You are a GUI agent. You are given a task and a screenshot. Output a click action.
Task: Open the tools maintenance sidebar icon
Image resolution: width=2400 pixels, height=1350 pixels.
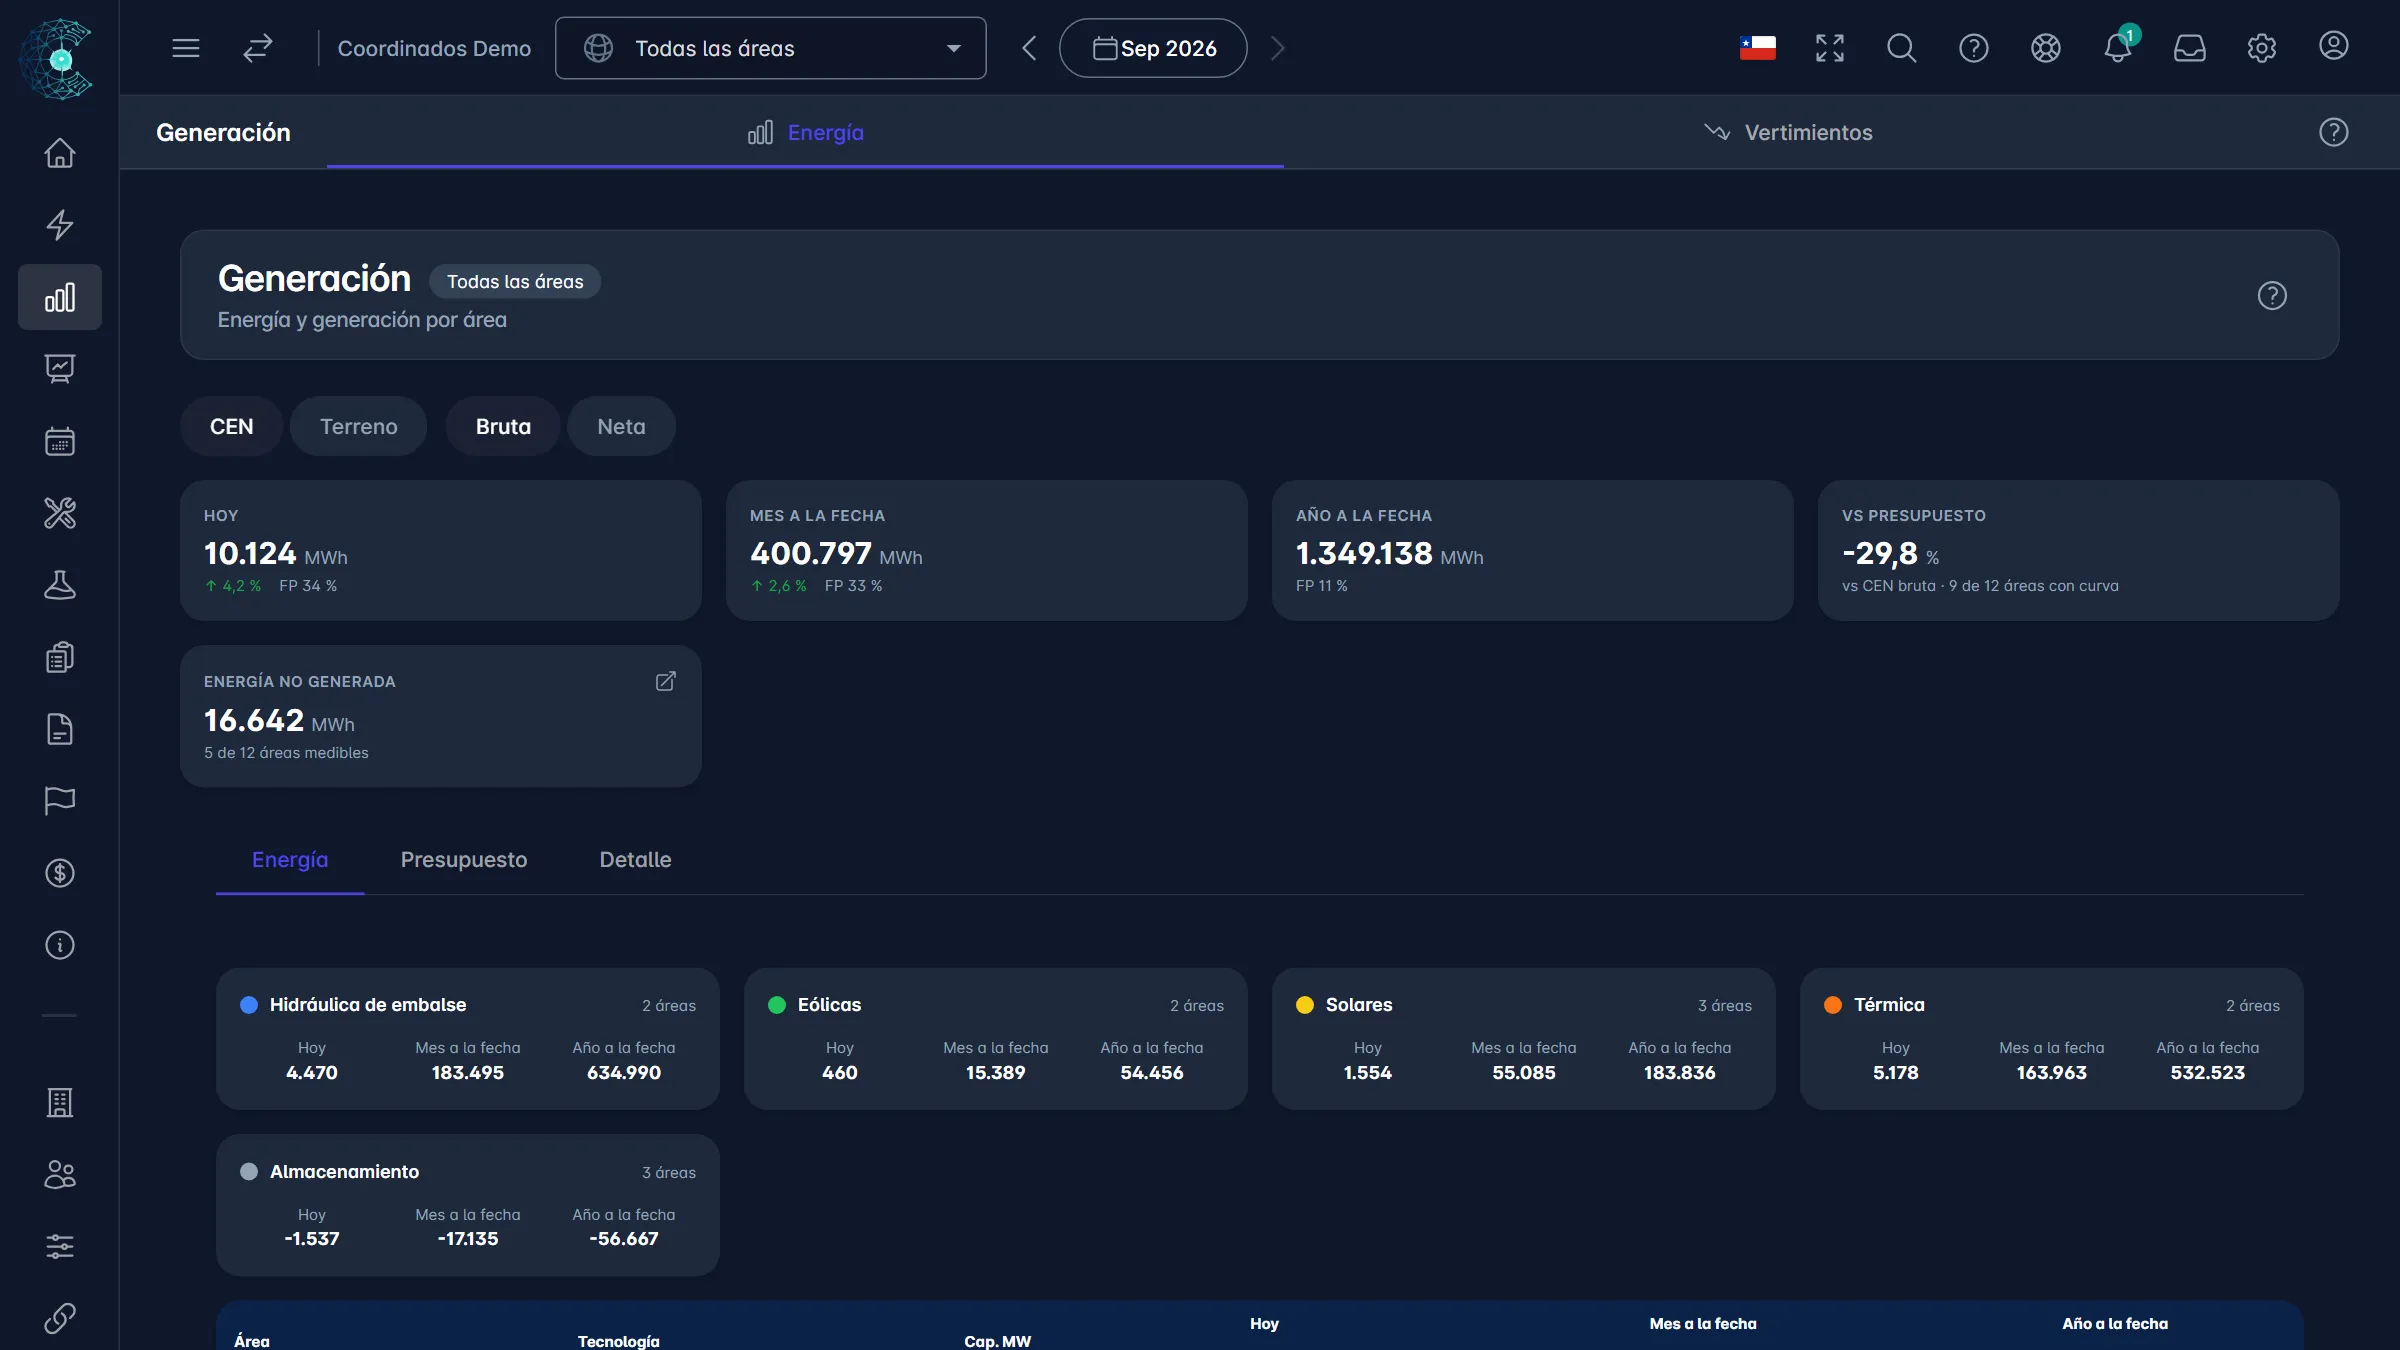[x=60, y=513]
